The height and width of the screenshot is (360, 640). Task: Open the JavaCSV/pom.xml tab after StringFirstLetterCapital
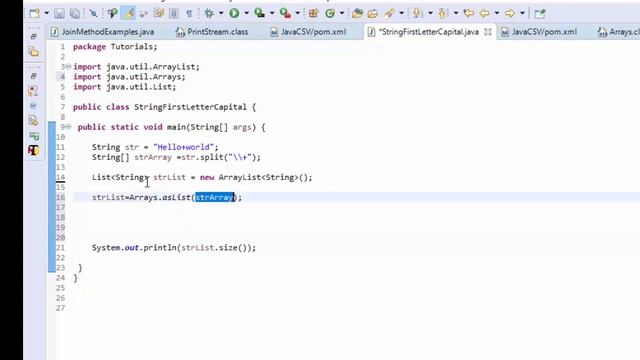(539, 32)
